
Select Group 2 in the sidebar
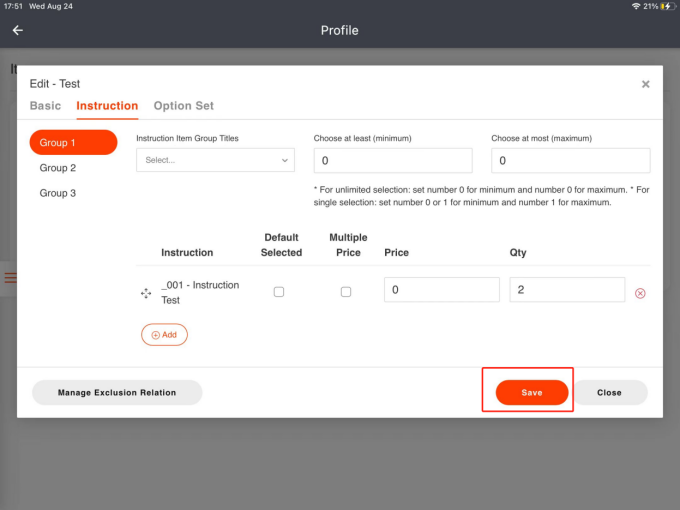click(58, 168)
